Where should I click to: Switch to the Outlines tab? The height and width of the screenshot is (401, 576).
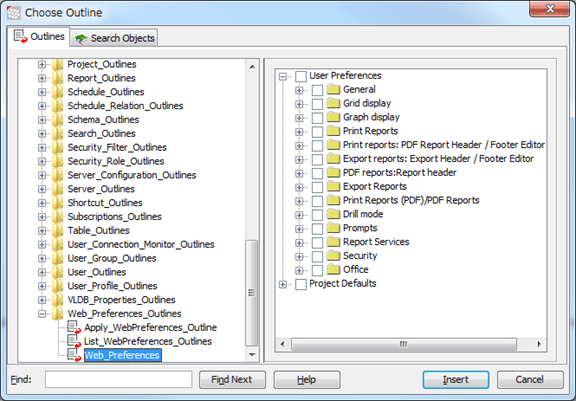(39, 37)
